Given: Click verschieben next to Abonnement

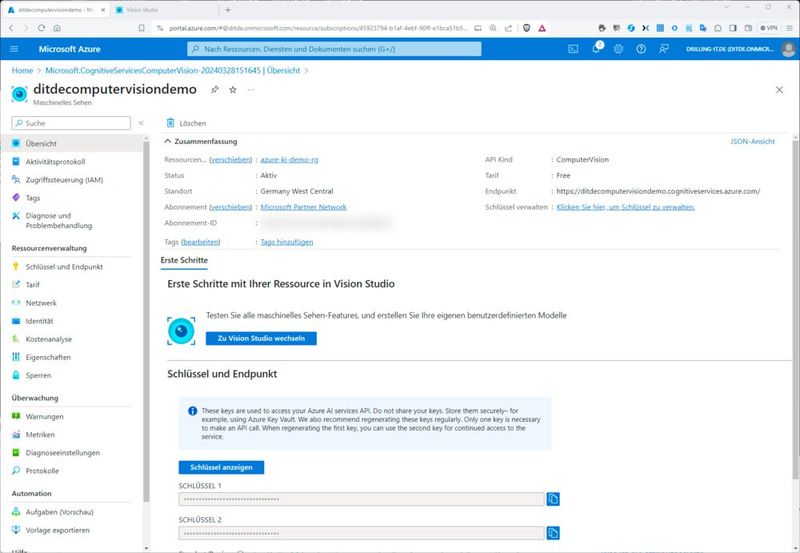Looking at the screenshot, I should point(231,207).
